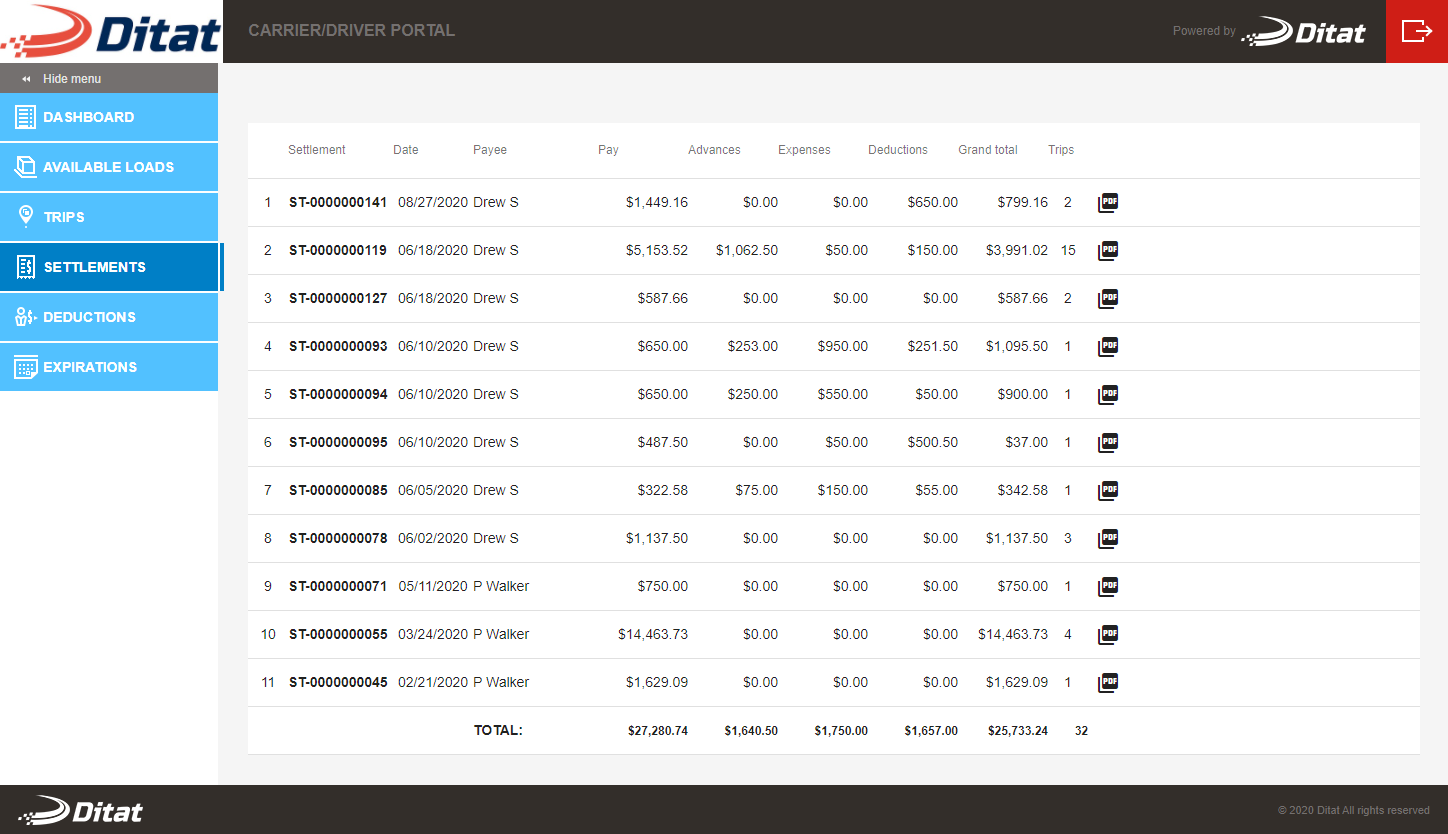This screenshot has width=1448, height=834.
Task: Sort the table by the Date column
Action: point(405,149)
